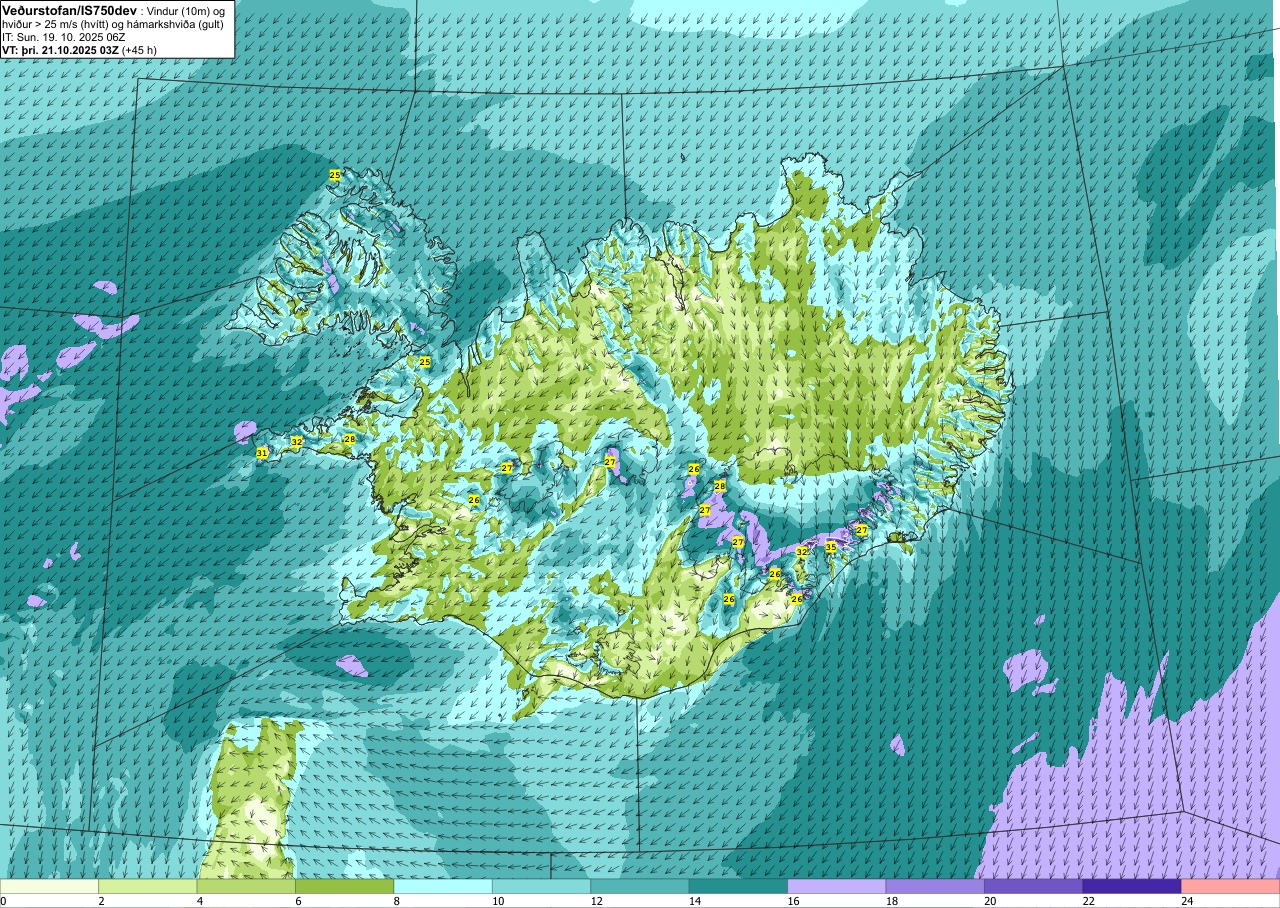
Task: Select the 22–24 m/s dark indigo legend swatch
Action: 1132,887
